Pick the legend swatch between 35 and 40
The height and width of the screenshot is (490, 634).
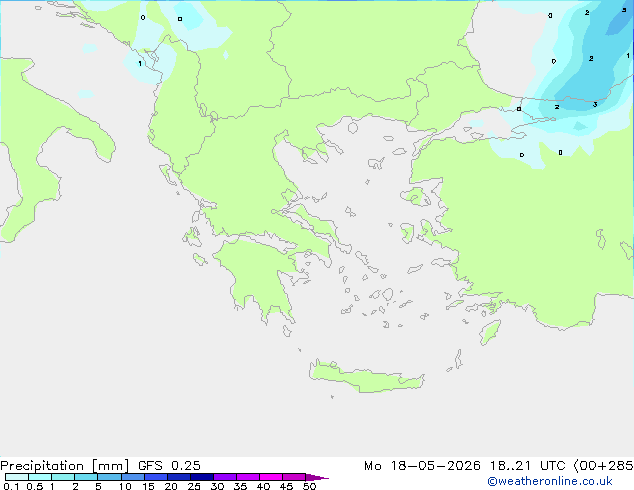click(x=247, y=477)
